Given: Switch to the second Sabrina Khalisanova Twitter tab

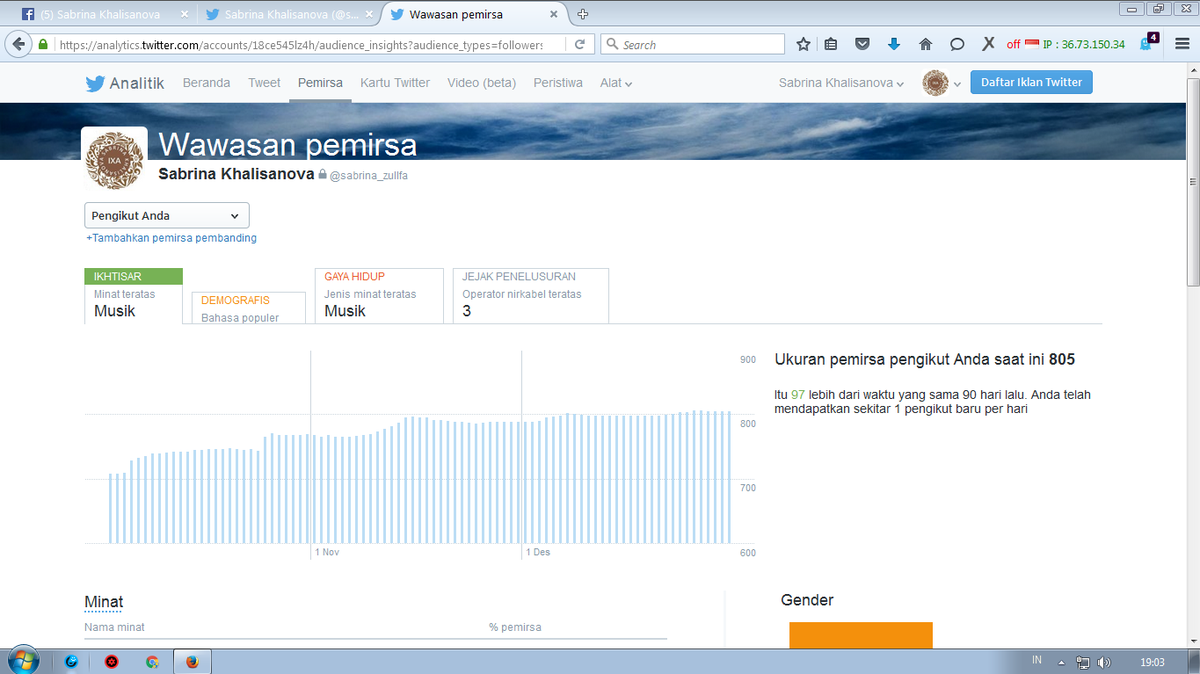Looking at the screenshot, I should pos(288,15).
